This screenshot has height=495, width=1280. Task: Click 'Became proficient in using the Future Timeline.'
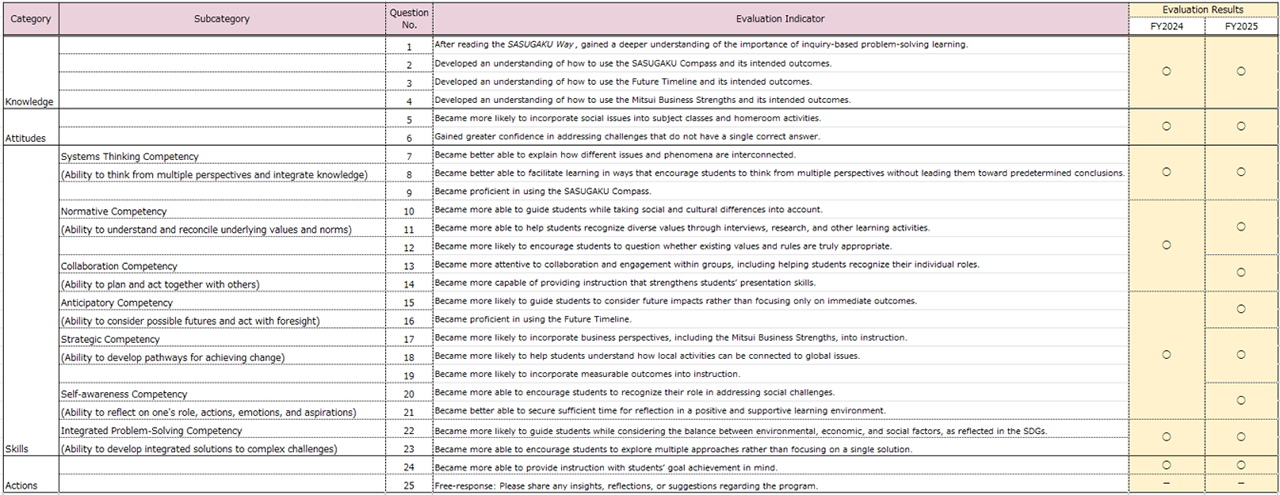533,320
